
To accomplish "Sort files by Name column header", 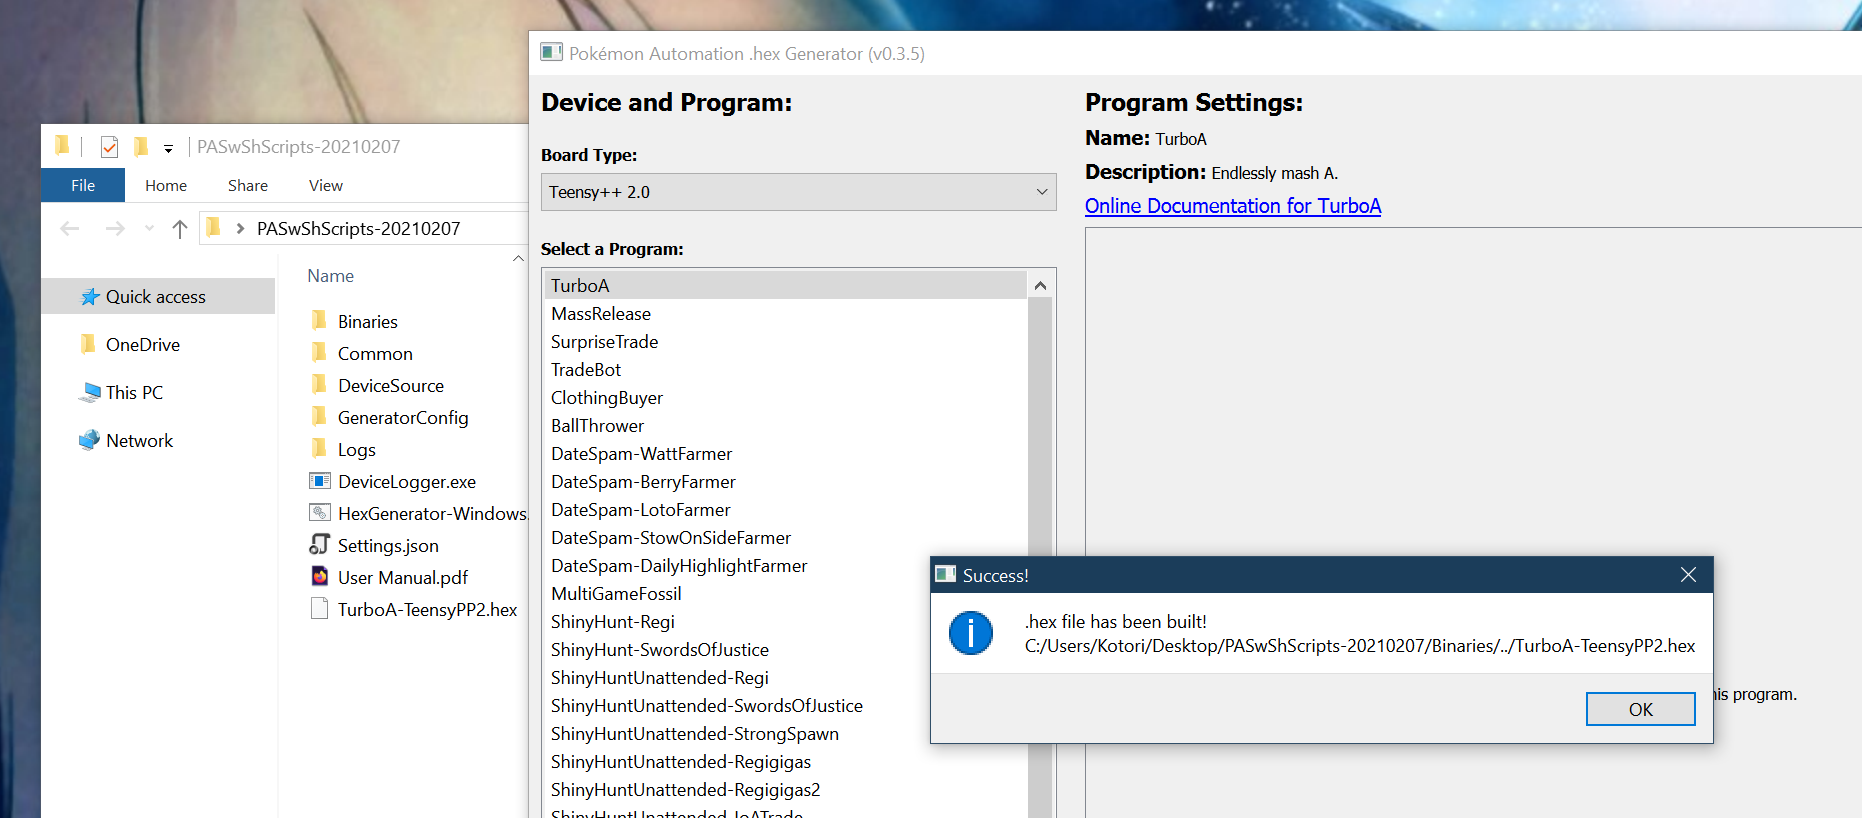I will coord(331,276).
